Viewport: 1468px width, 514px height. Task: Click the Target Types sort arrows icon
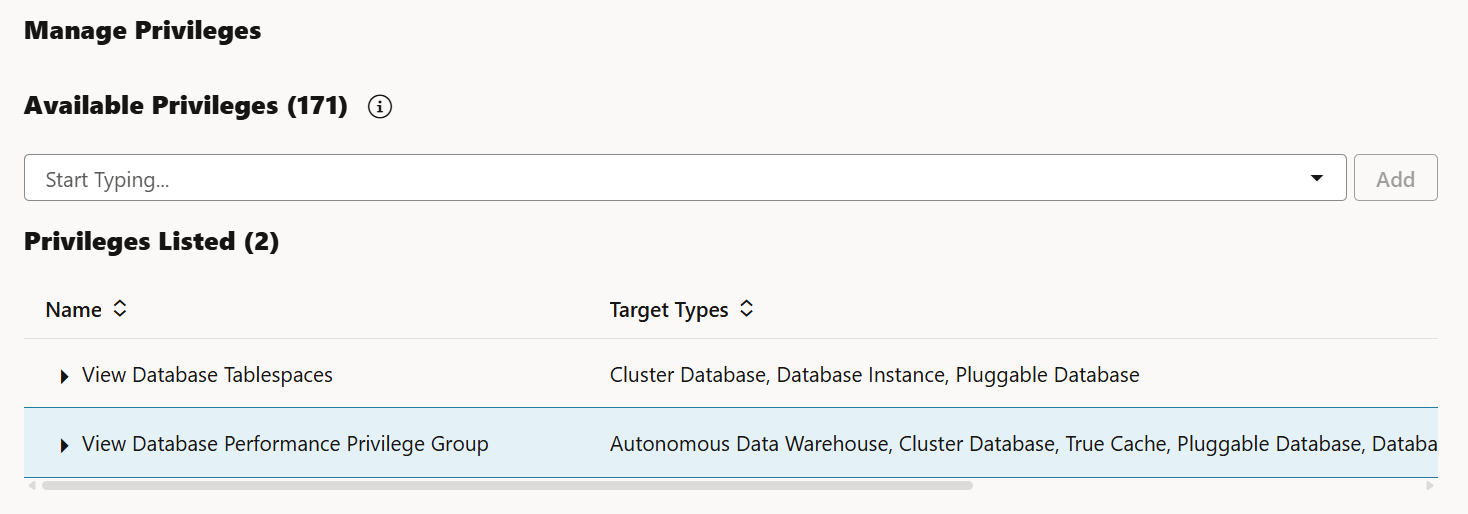(x=746, y=309)
